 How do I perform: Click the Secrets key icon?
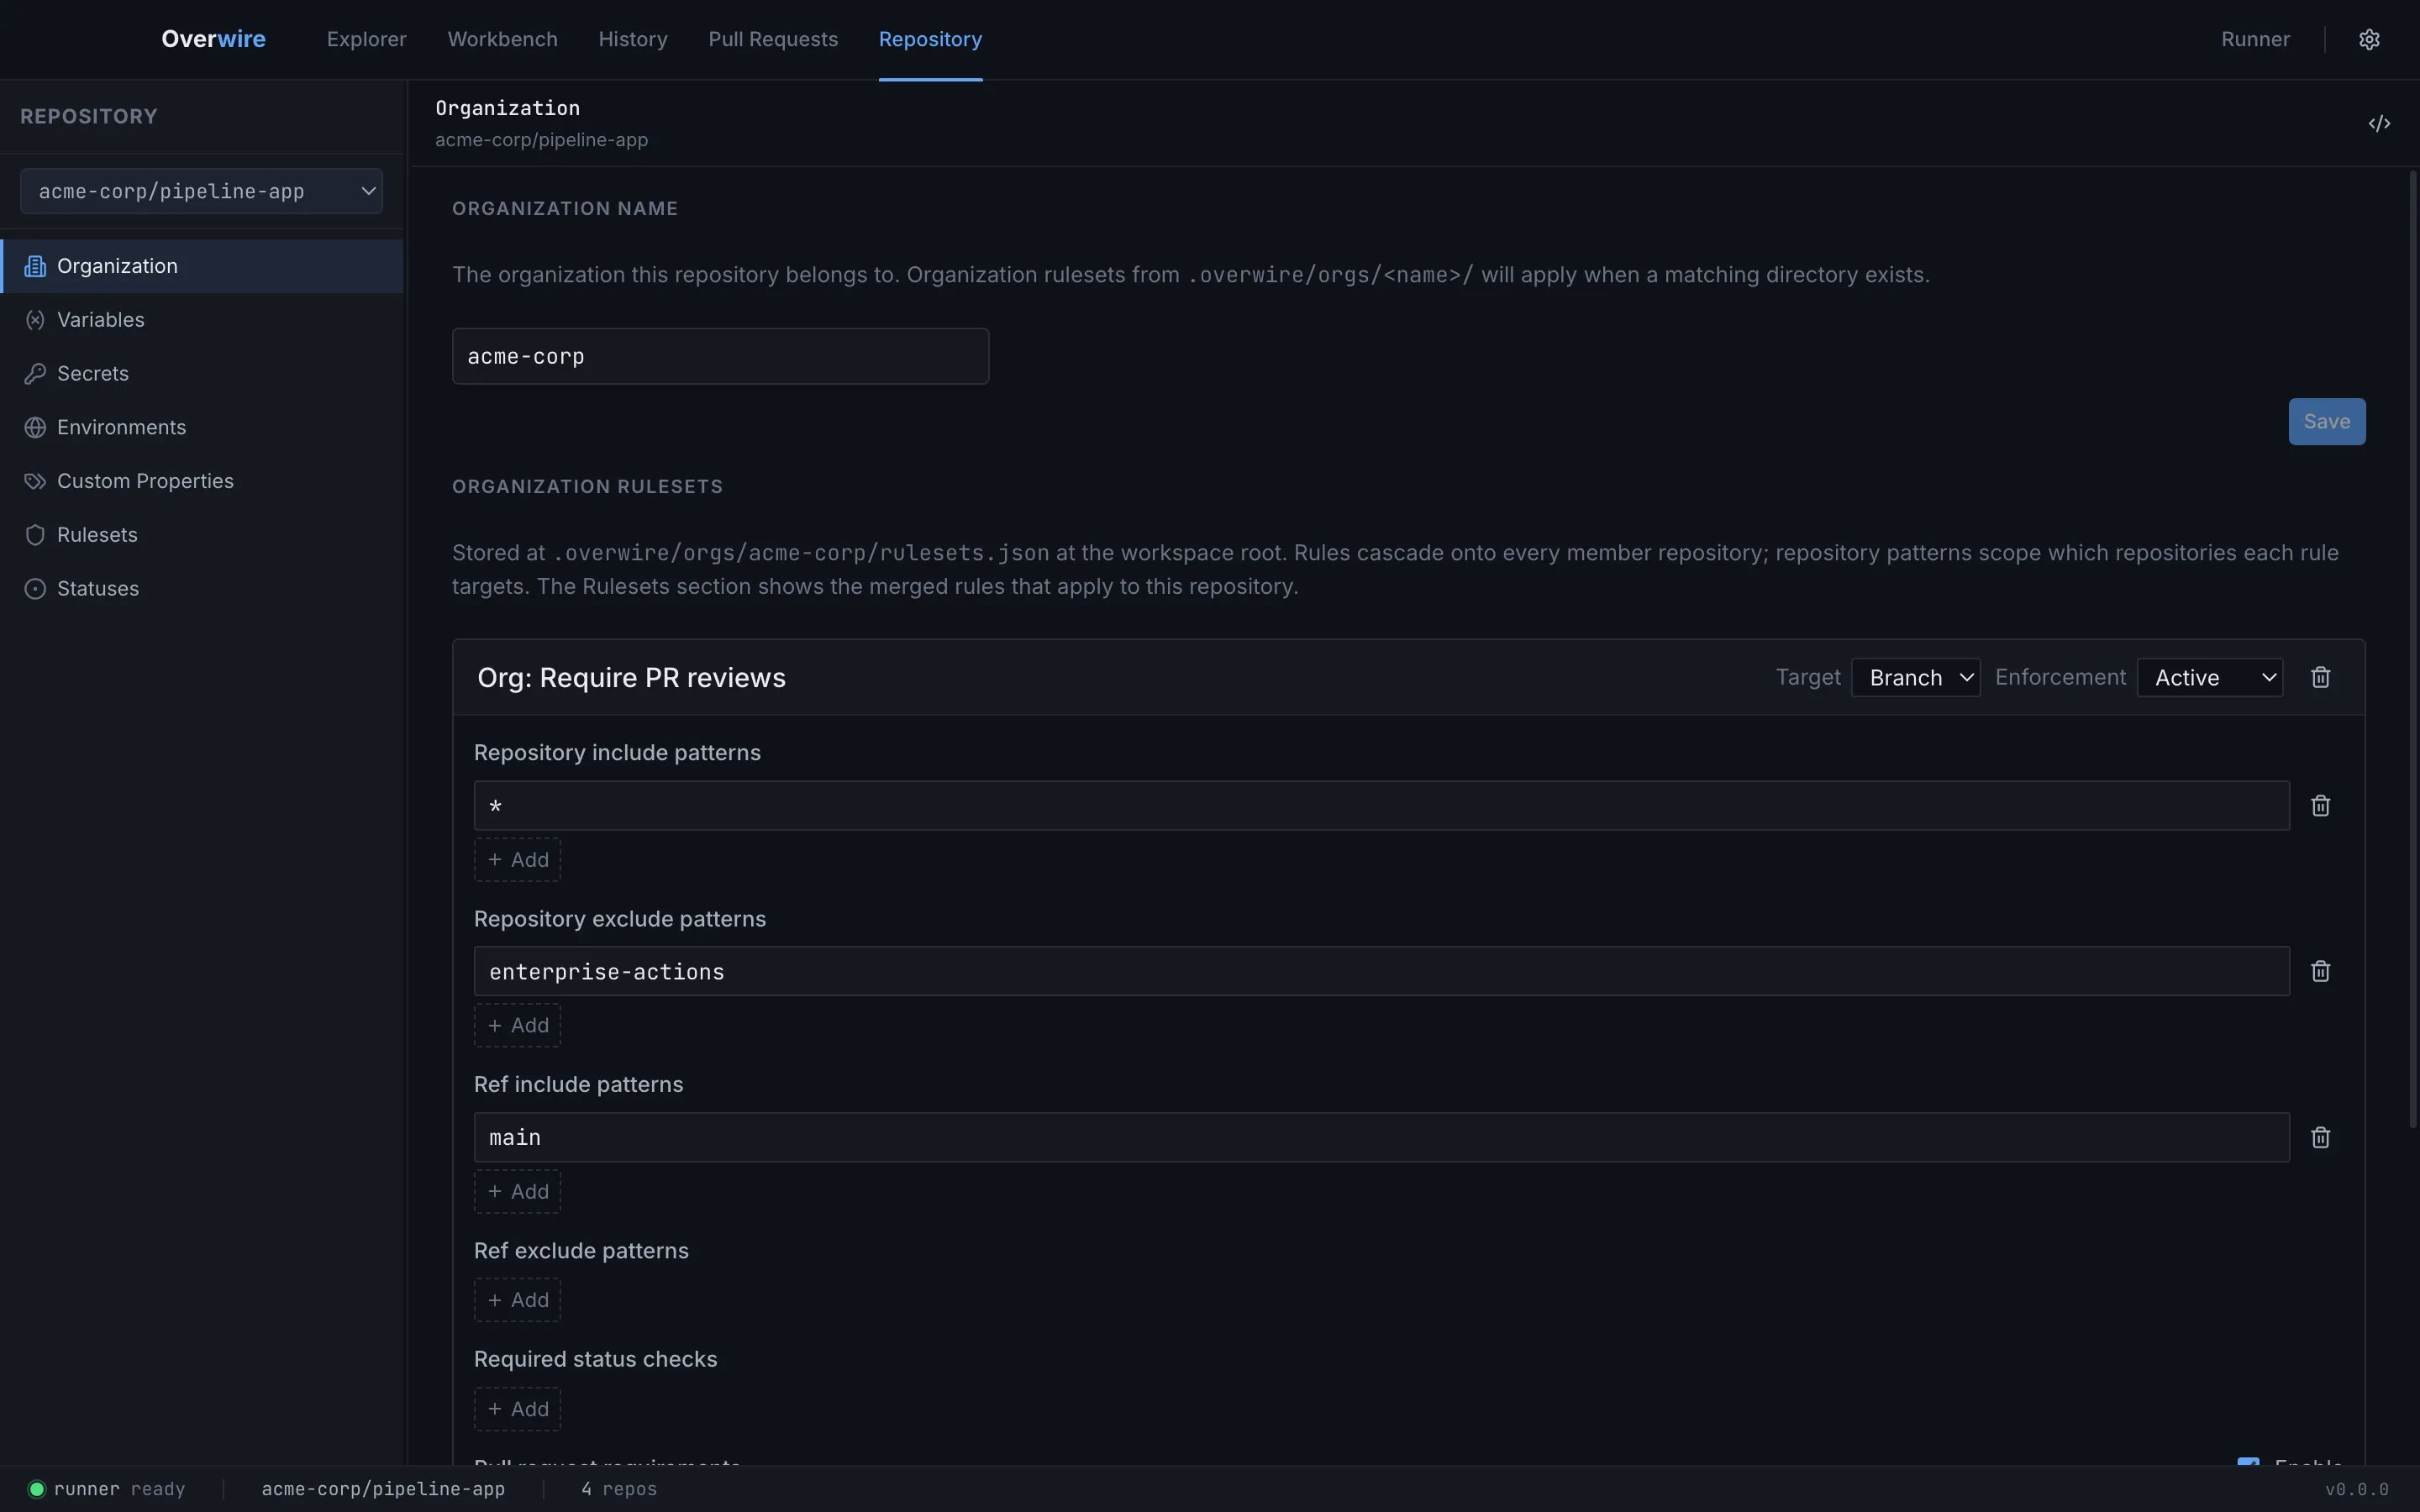35,374
